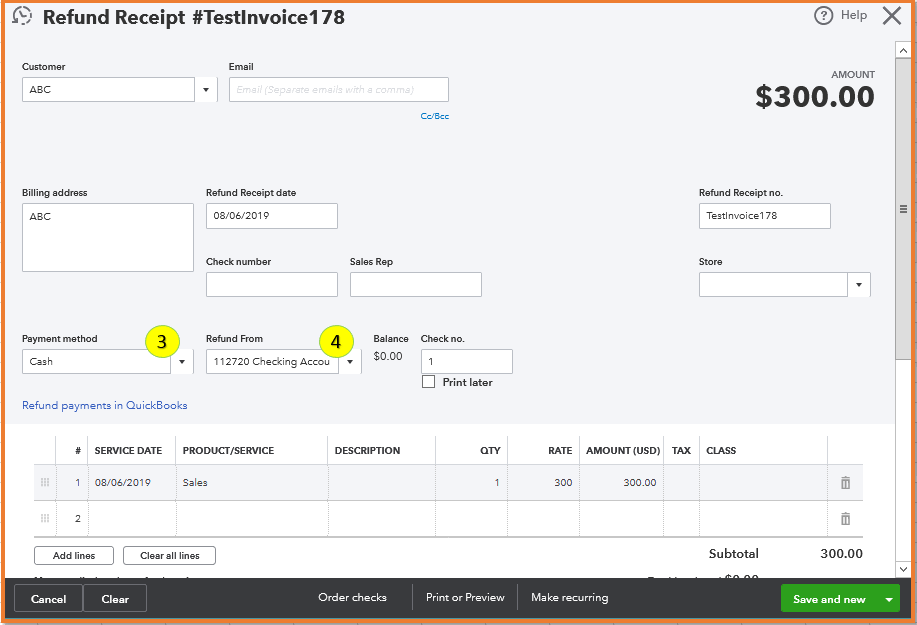Close the Refund Receipt window

[x=891, y=16]
